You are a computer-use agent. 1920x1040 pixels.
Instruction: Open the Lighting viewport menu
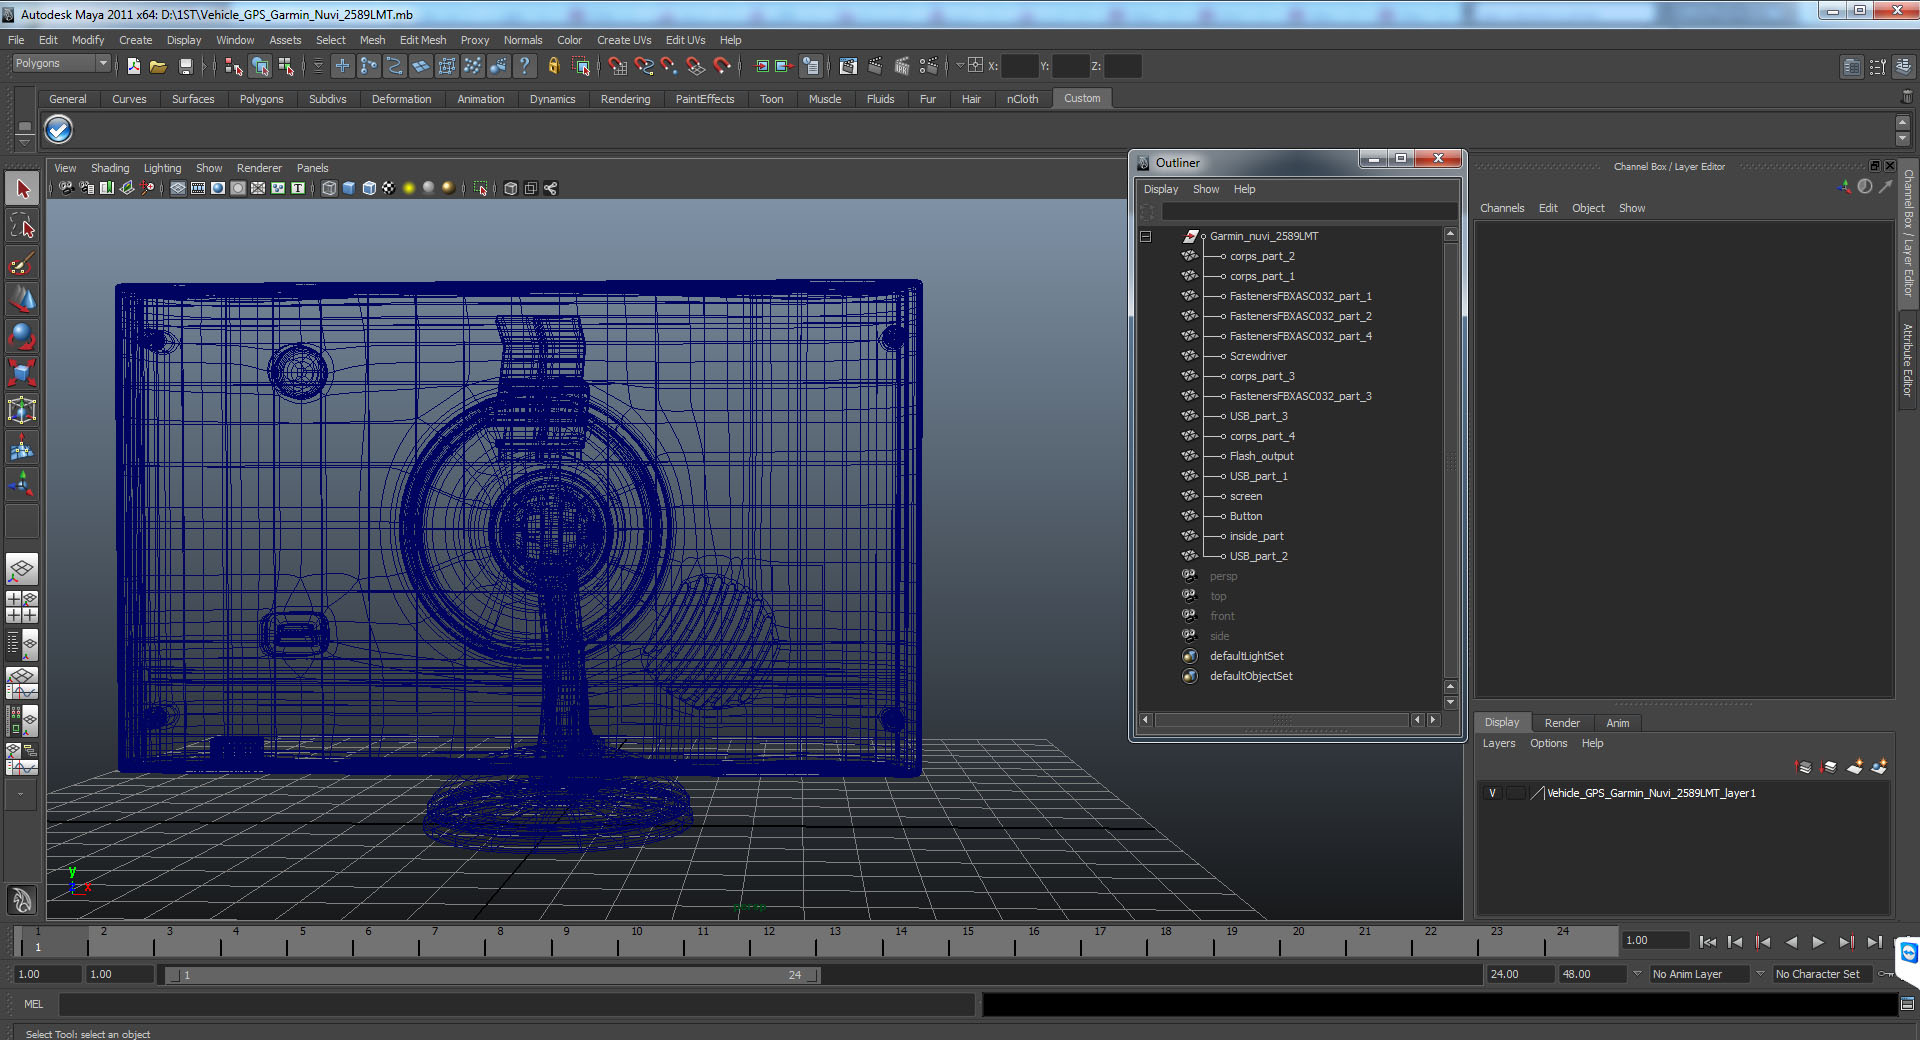tap(162, 168)
